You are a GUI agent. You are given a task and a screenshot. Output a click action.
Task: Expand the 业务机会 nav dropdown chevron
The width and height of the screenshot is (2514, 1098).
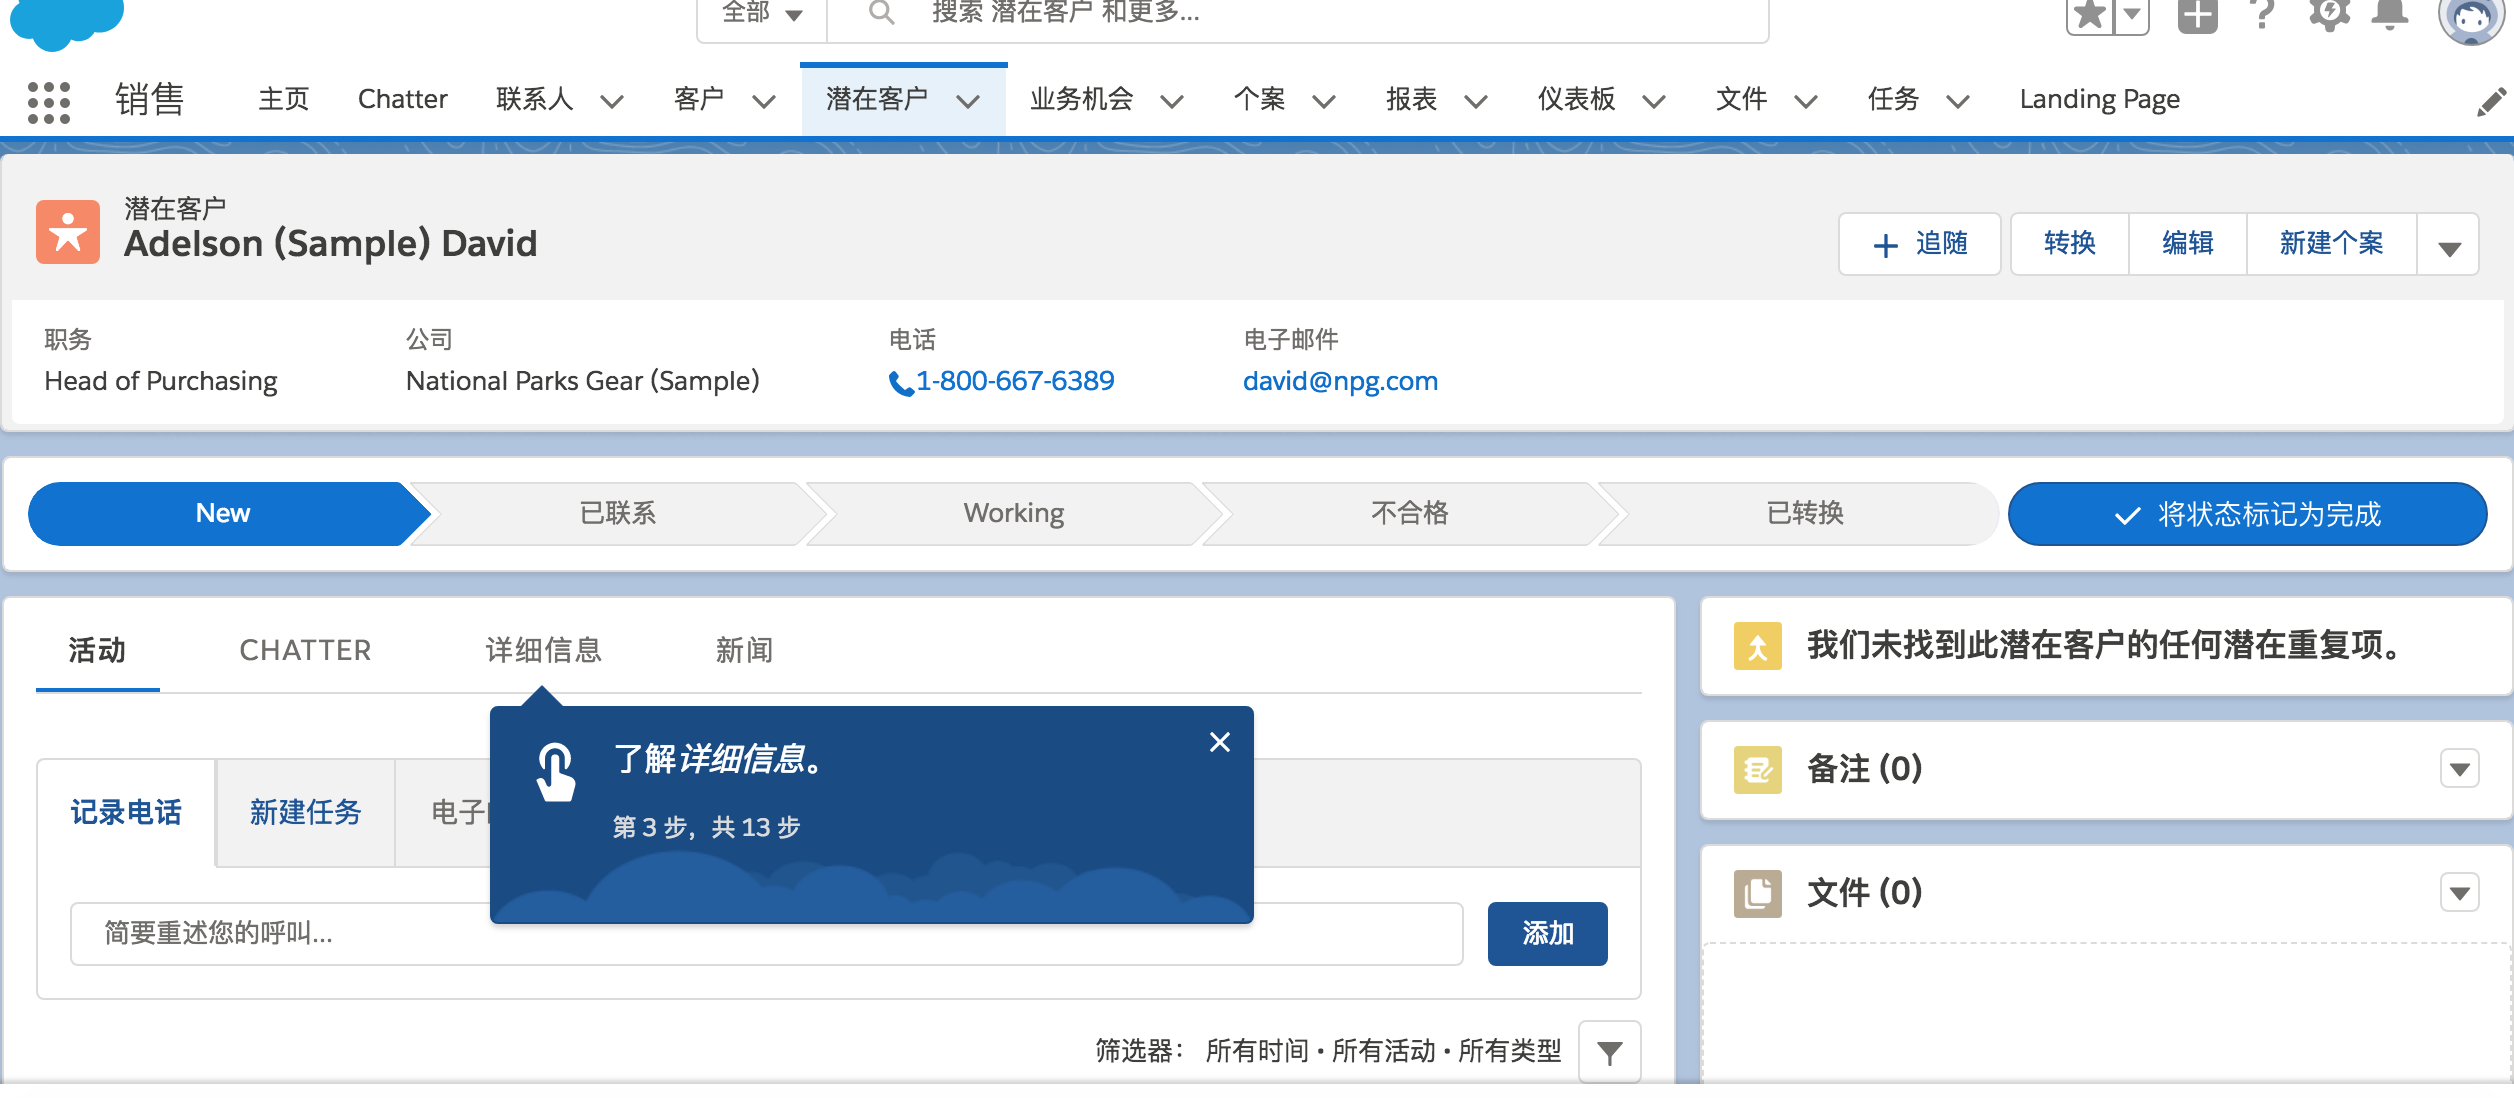1172,102
